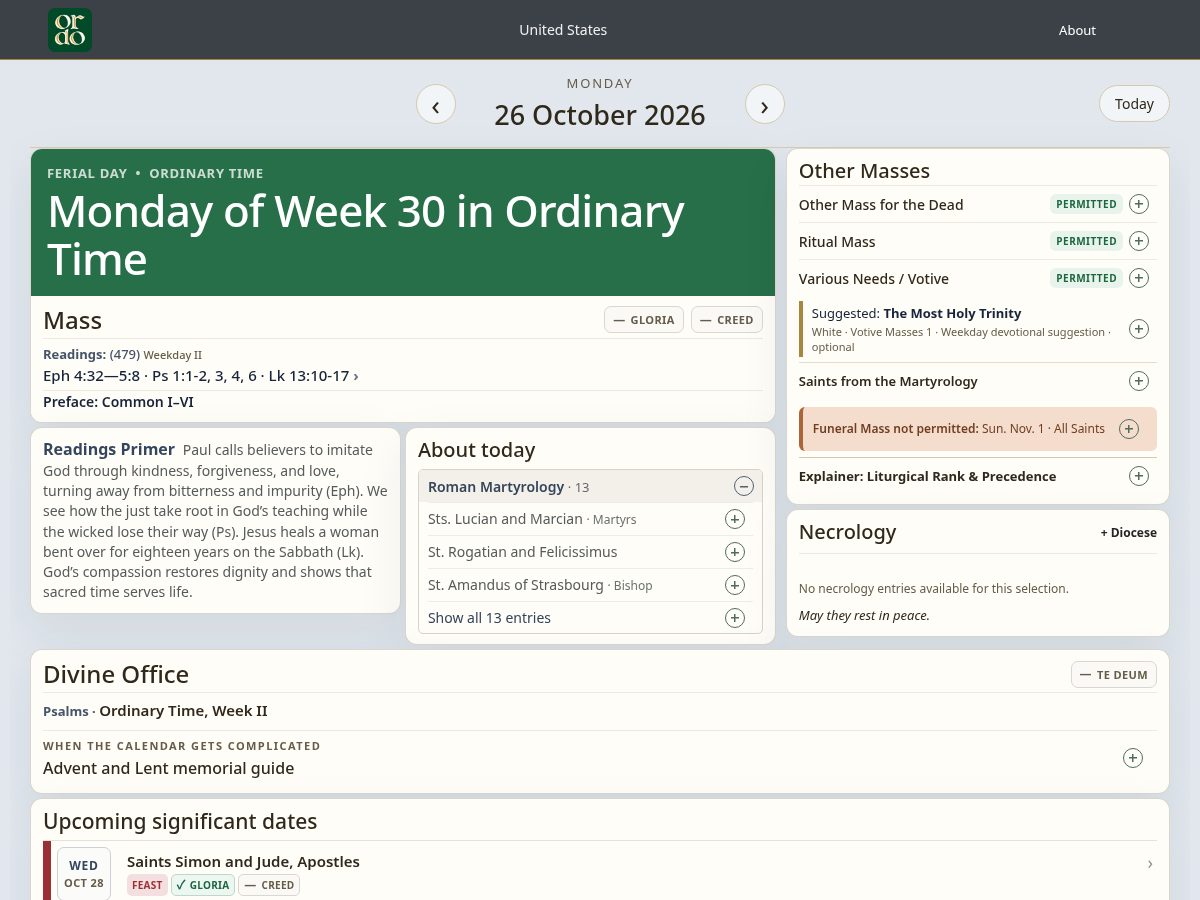Go to next day arrow
The image size is (1200, 900).
[x=765, y=104]
